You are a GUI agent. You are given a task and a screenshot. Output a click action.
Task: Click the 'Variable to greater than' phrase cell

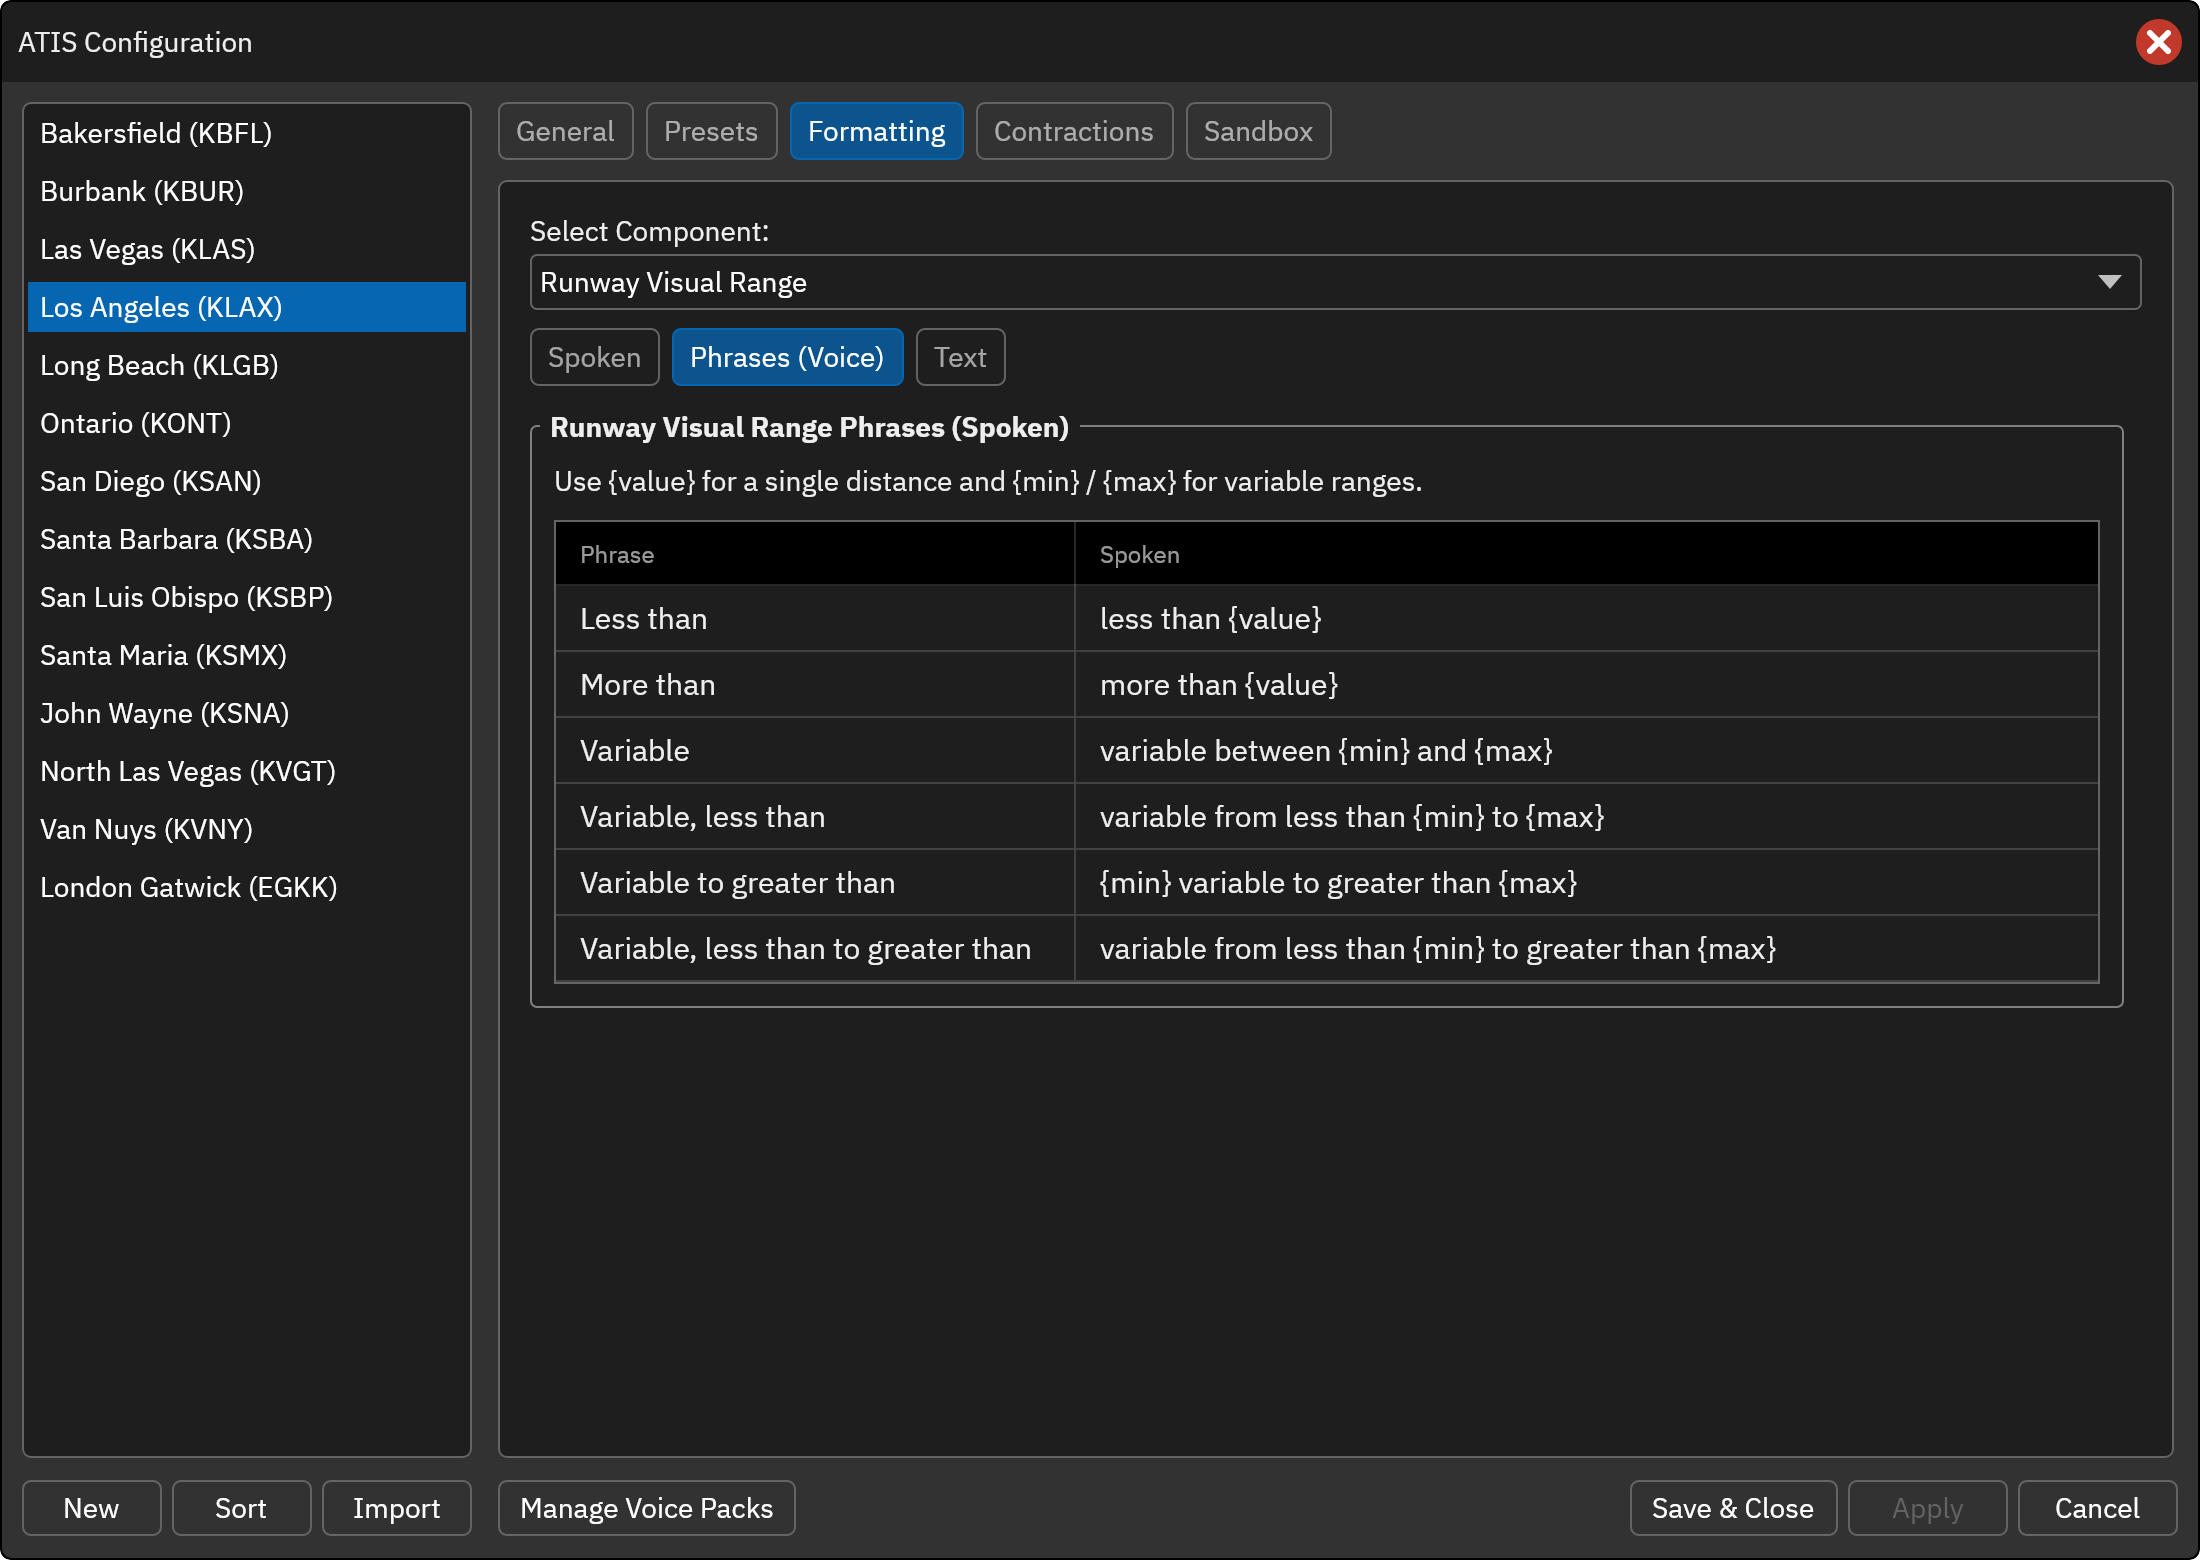[x=815, y=883]
